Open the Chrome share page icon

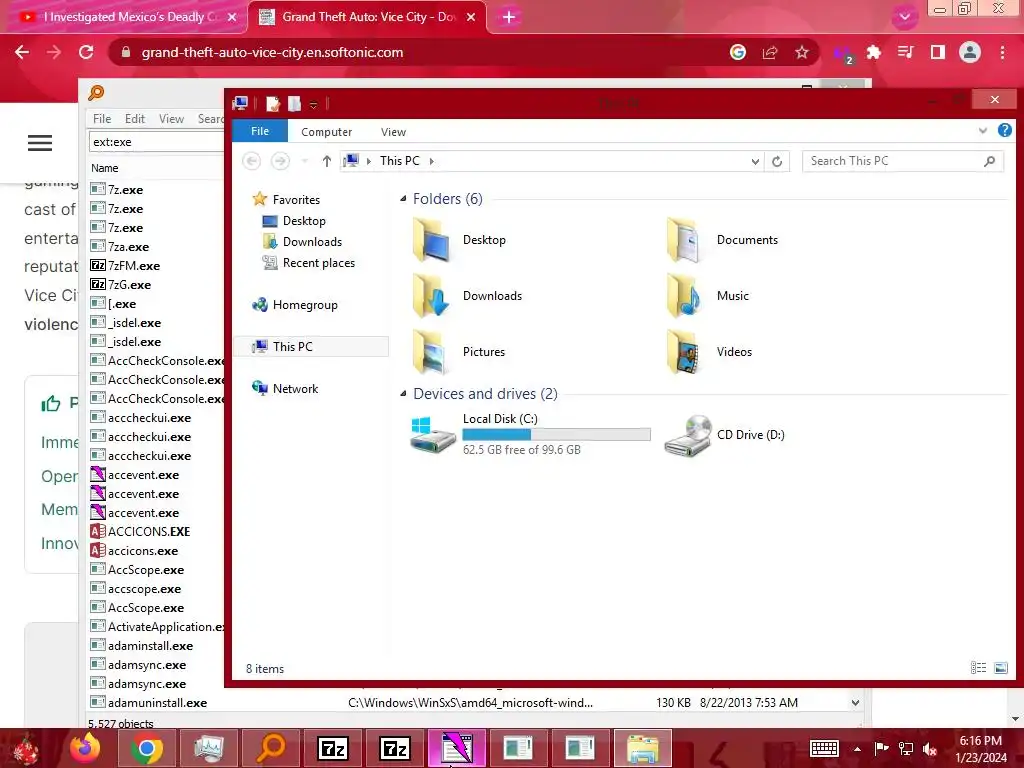pos(770,52)
